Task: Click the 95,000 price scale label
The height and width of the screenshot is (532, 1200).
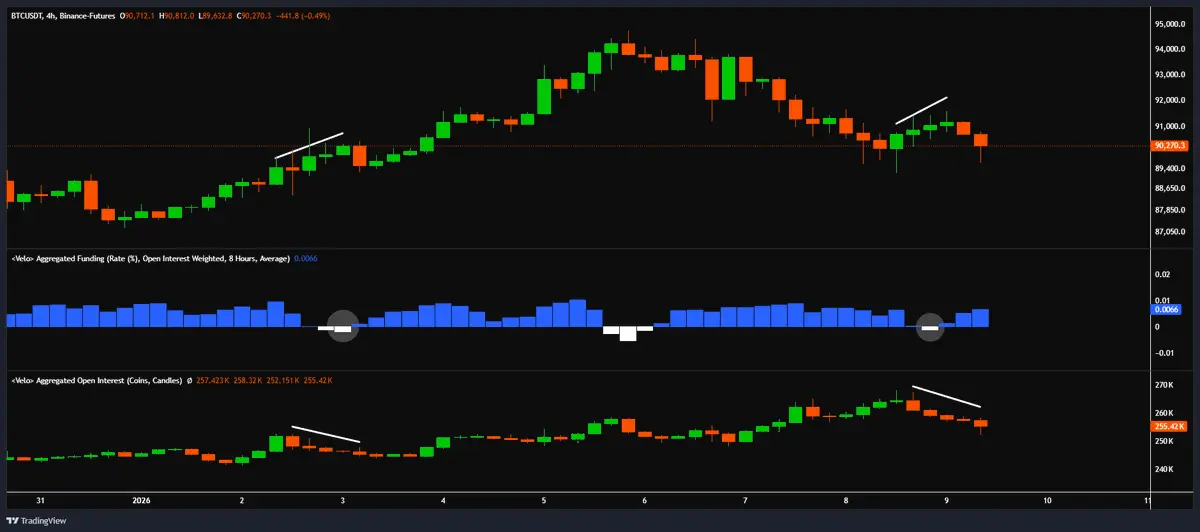Action: (1168, 24)
